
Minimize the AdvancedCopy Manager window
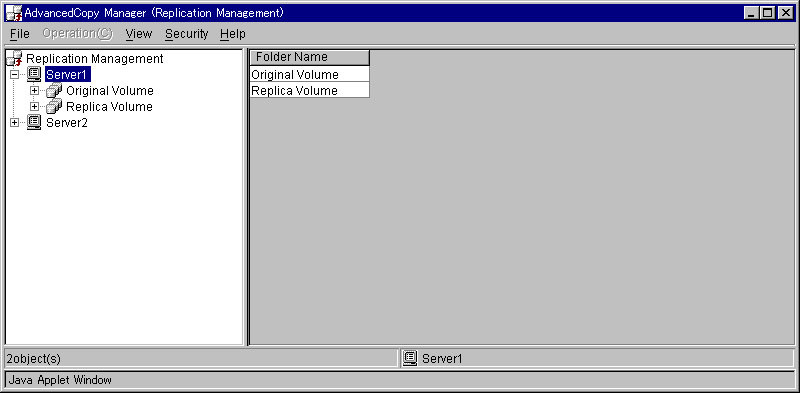[x=751, y=13]
